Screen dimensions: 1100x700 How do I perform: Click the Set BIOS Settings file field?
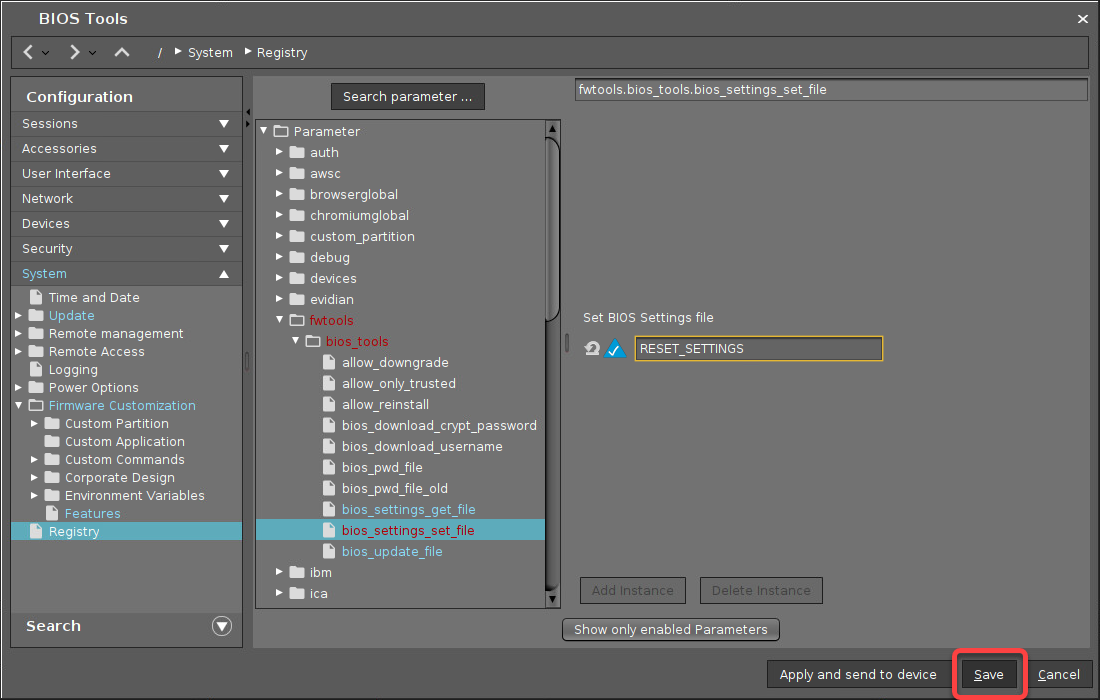pyautogui.click(x=758, y=349)
